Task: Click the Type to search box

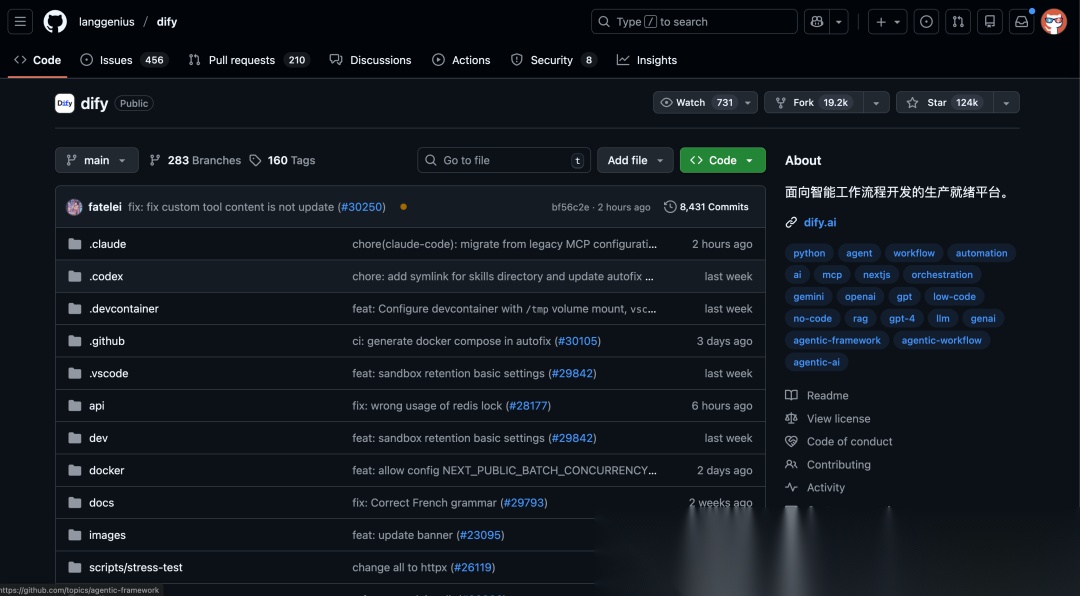Action: (694, 21)
